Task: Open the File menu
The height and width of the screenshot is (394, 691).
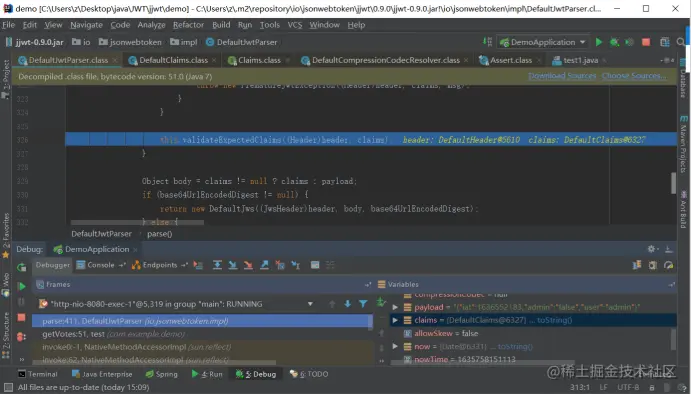Action: click(8, 25)
